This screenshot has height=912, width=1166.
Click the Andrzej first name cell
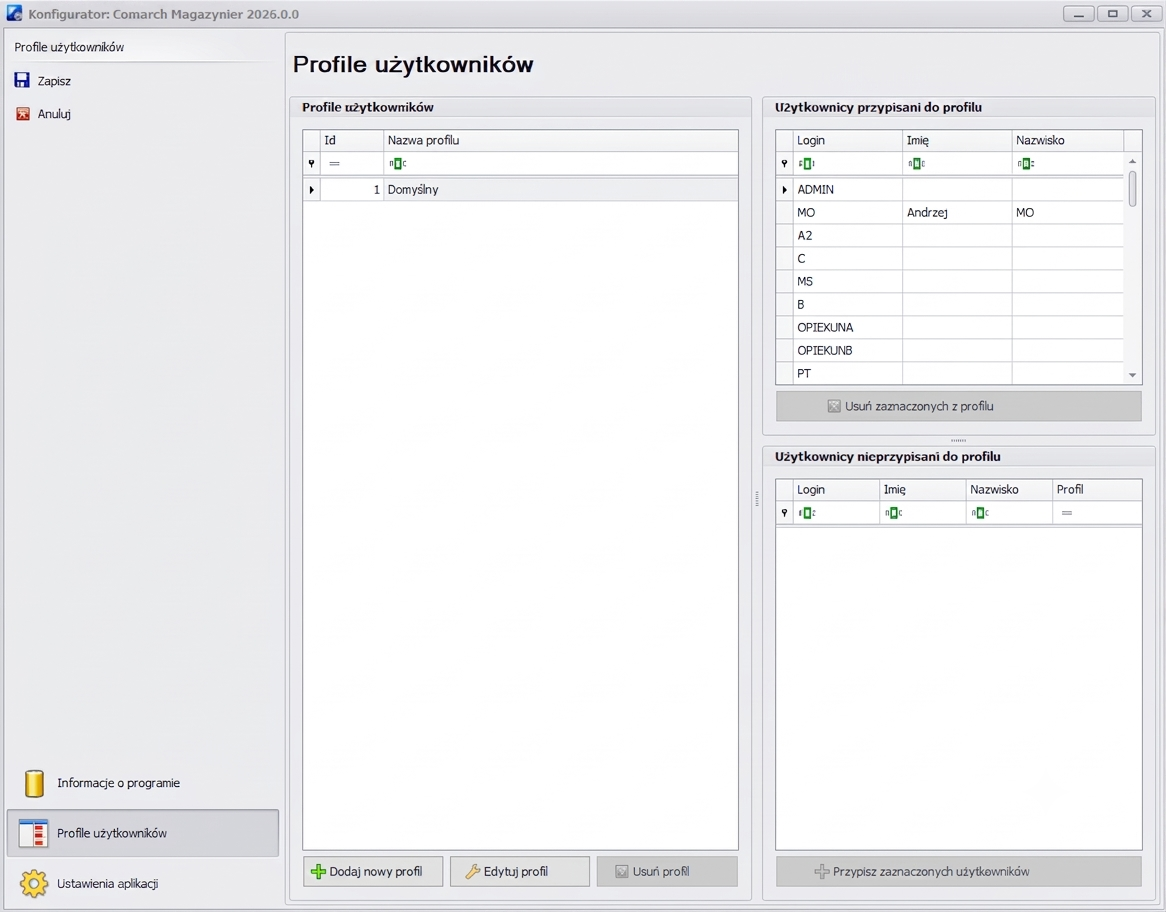[x=957, y=213]
